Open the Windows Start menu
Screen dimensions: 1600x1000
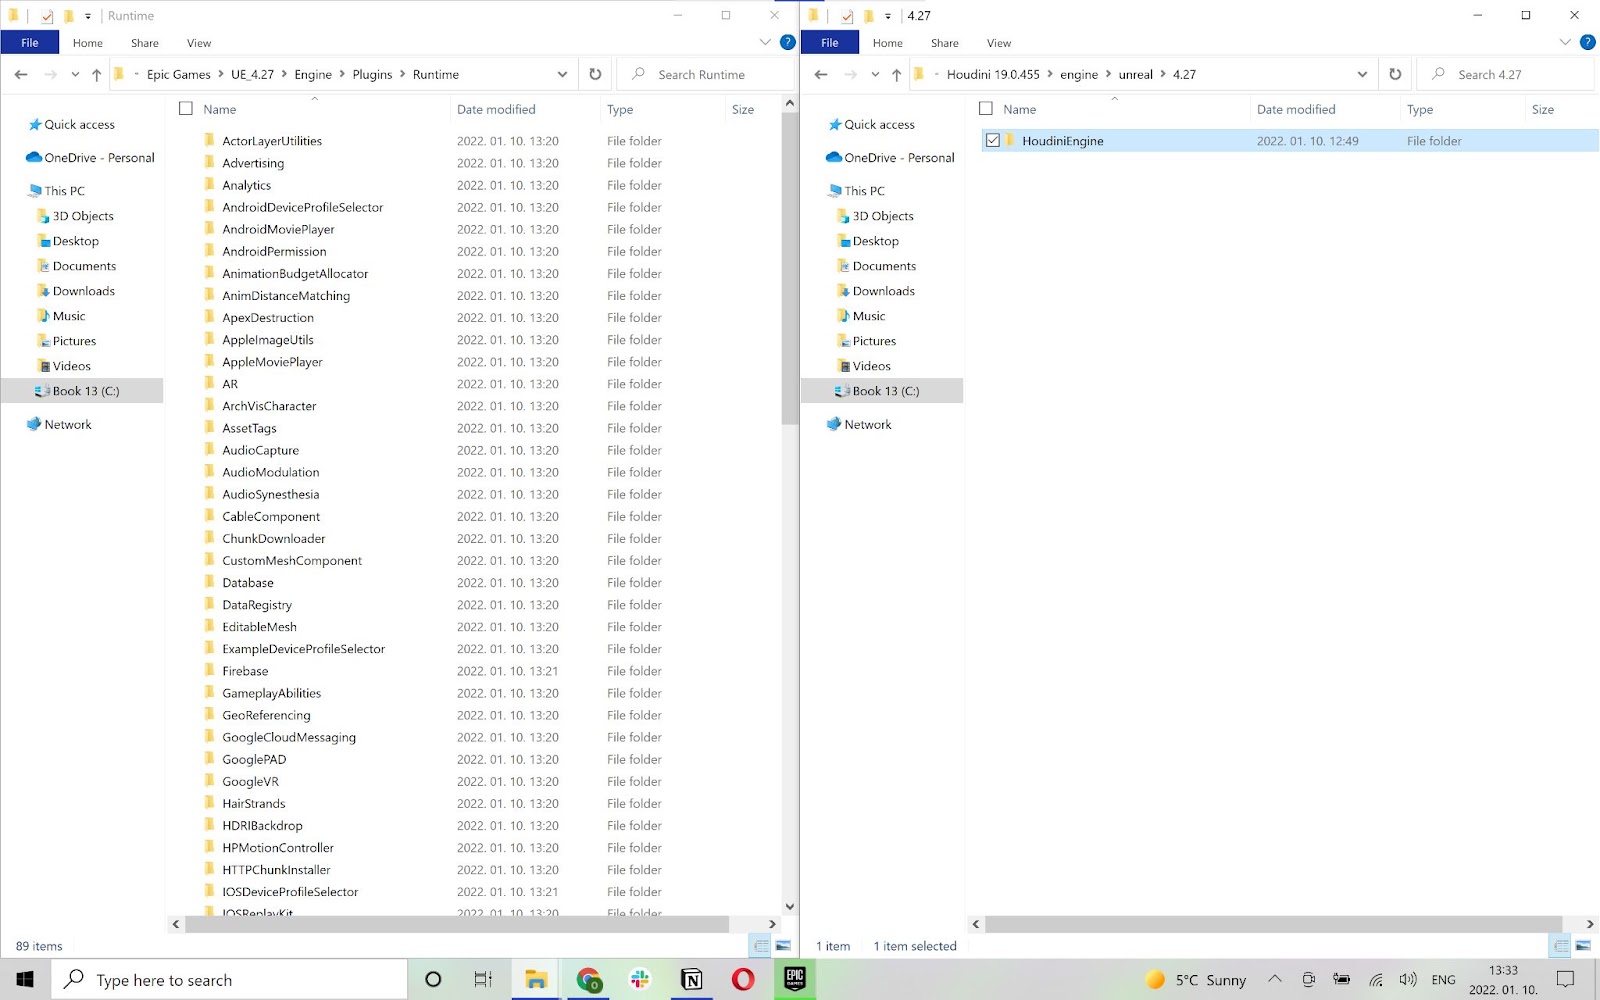click(x=25, y=980)
